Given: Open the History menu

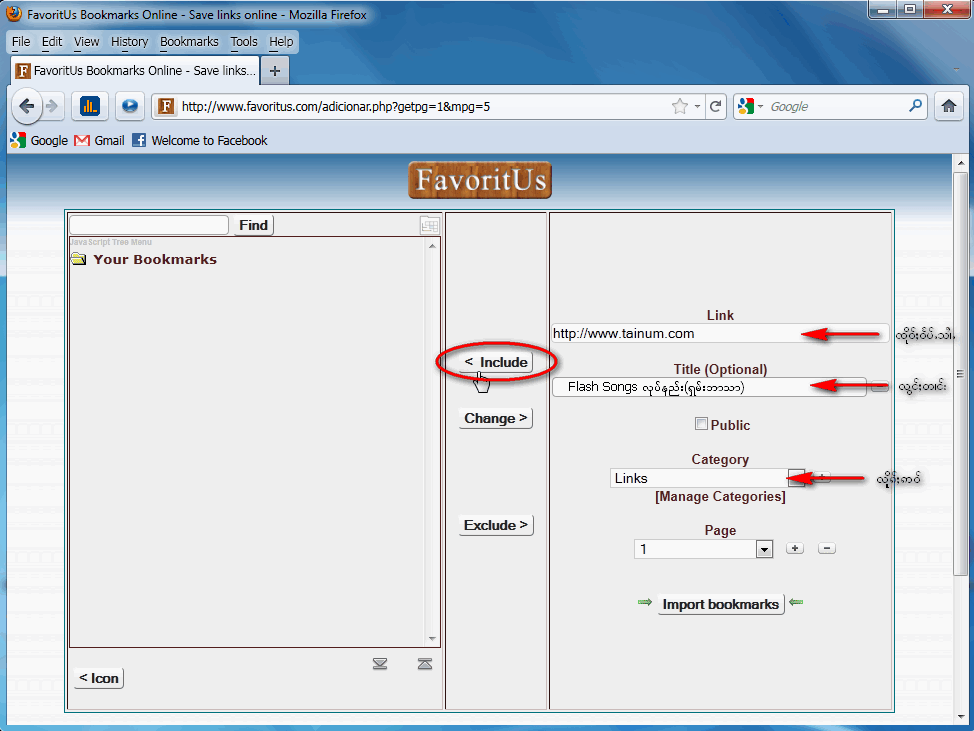Looking at the screenshot, I should [x=129, y=42].
